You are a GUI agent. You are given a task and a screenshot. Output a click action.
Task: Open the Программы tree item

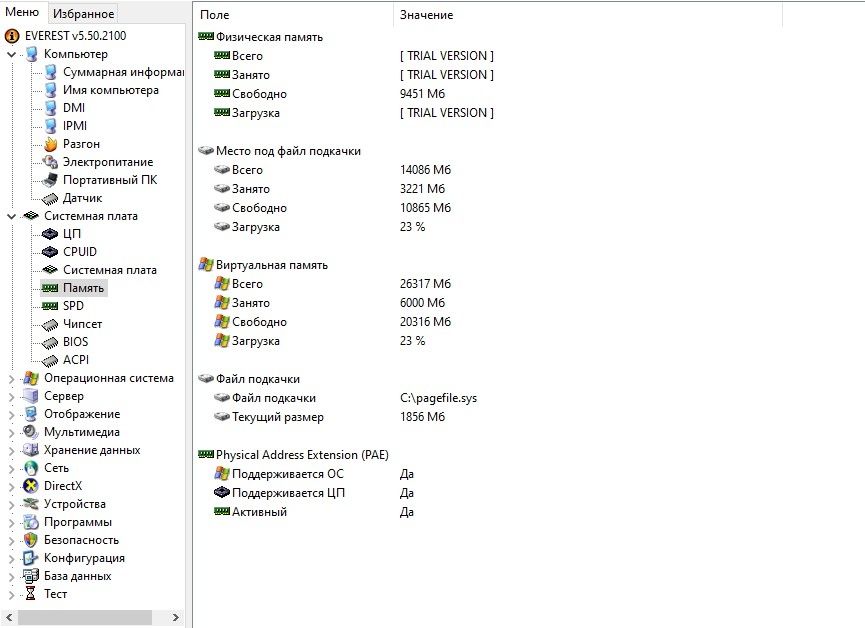click(78, 522)
